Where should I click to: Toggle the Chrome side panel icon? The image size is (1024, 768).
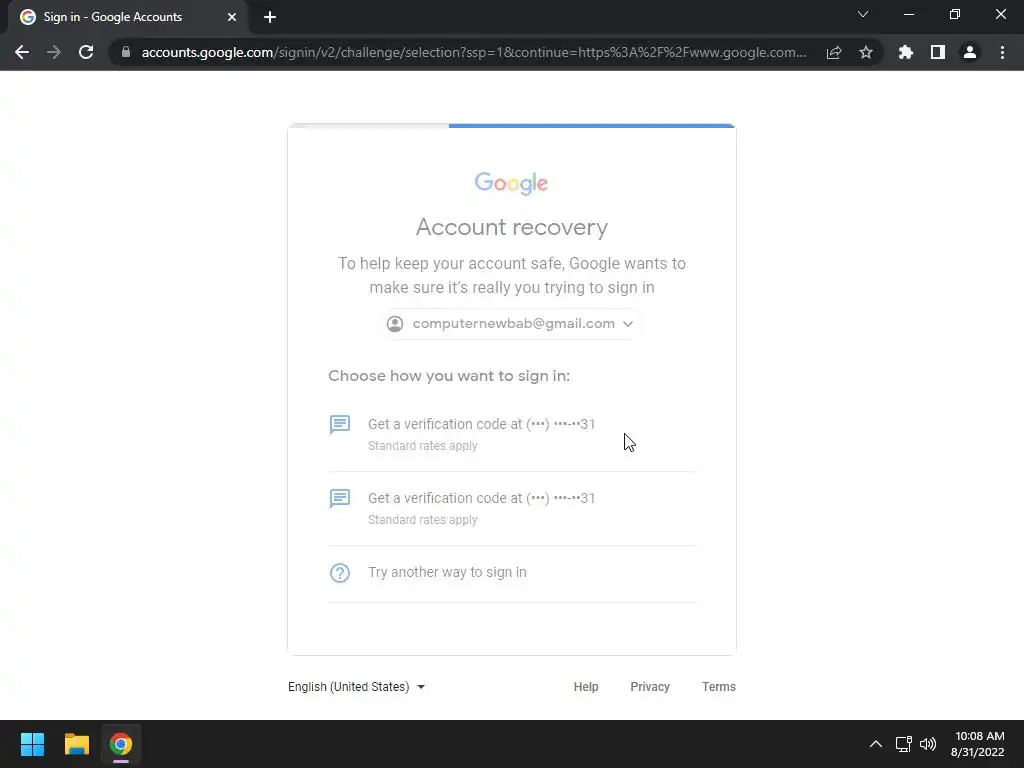(938, 52)
